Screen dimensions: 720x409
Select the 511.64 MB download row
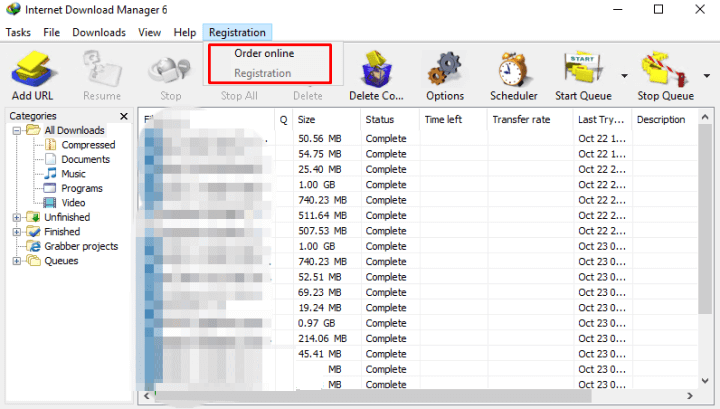click(x=418, y=215)
